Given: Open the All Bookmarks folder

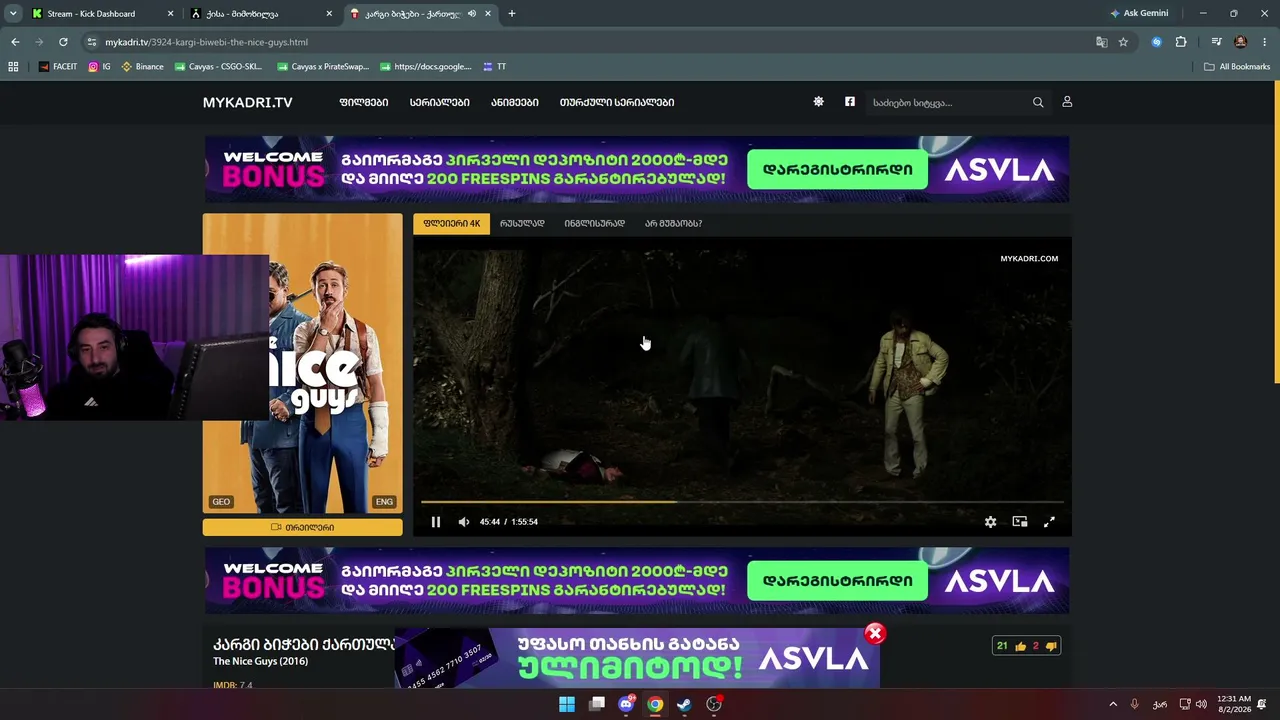Looking at the screenshot, I should click(x=1237, y=67).
